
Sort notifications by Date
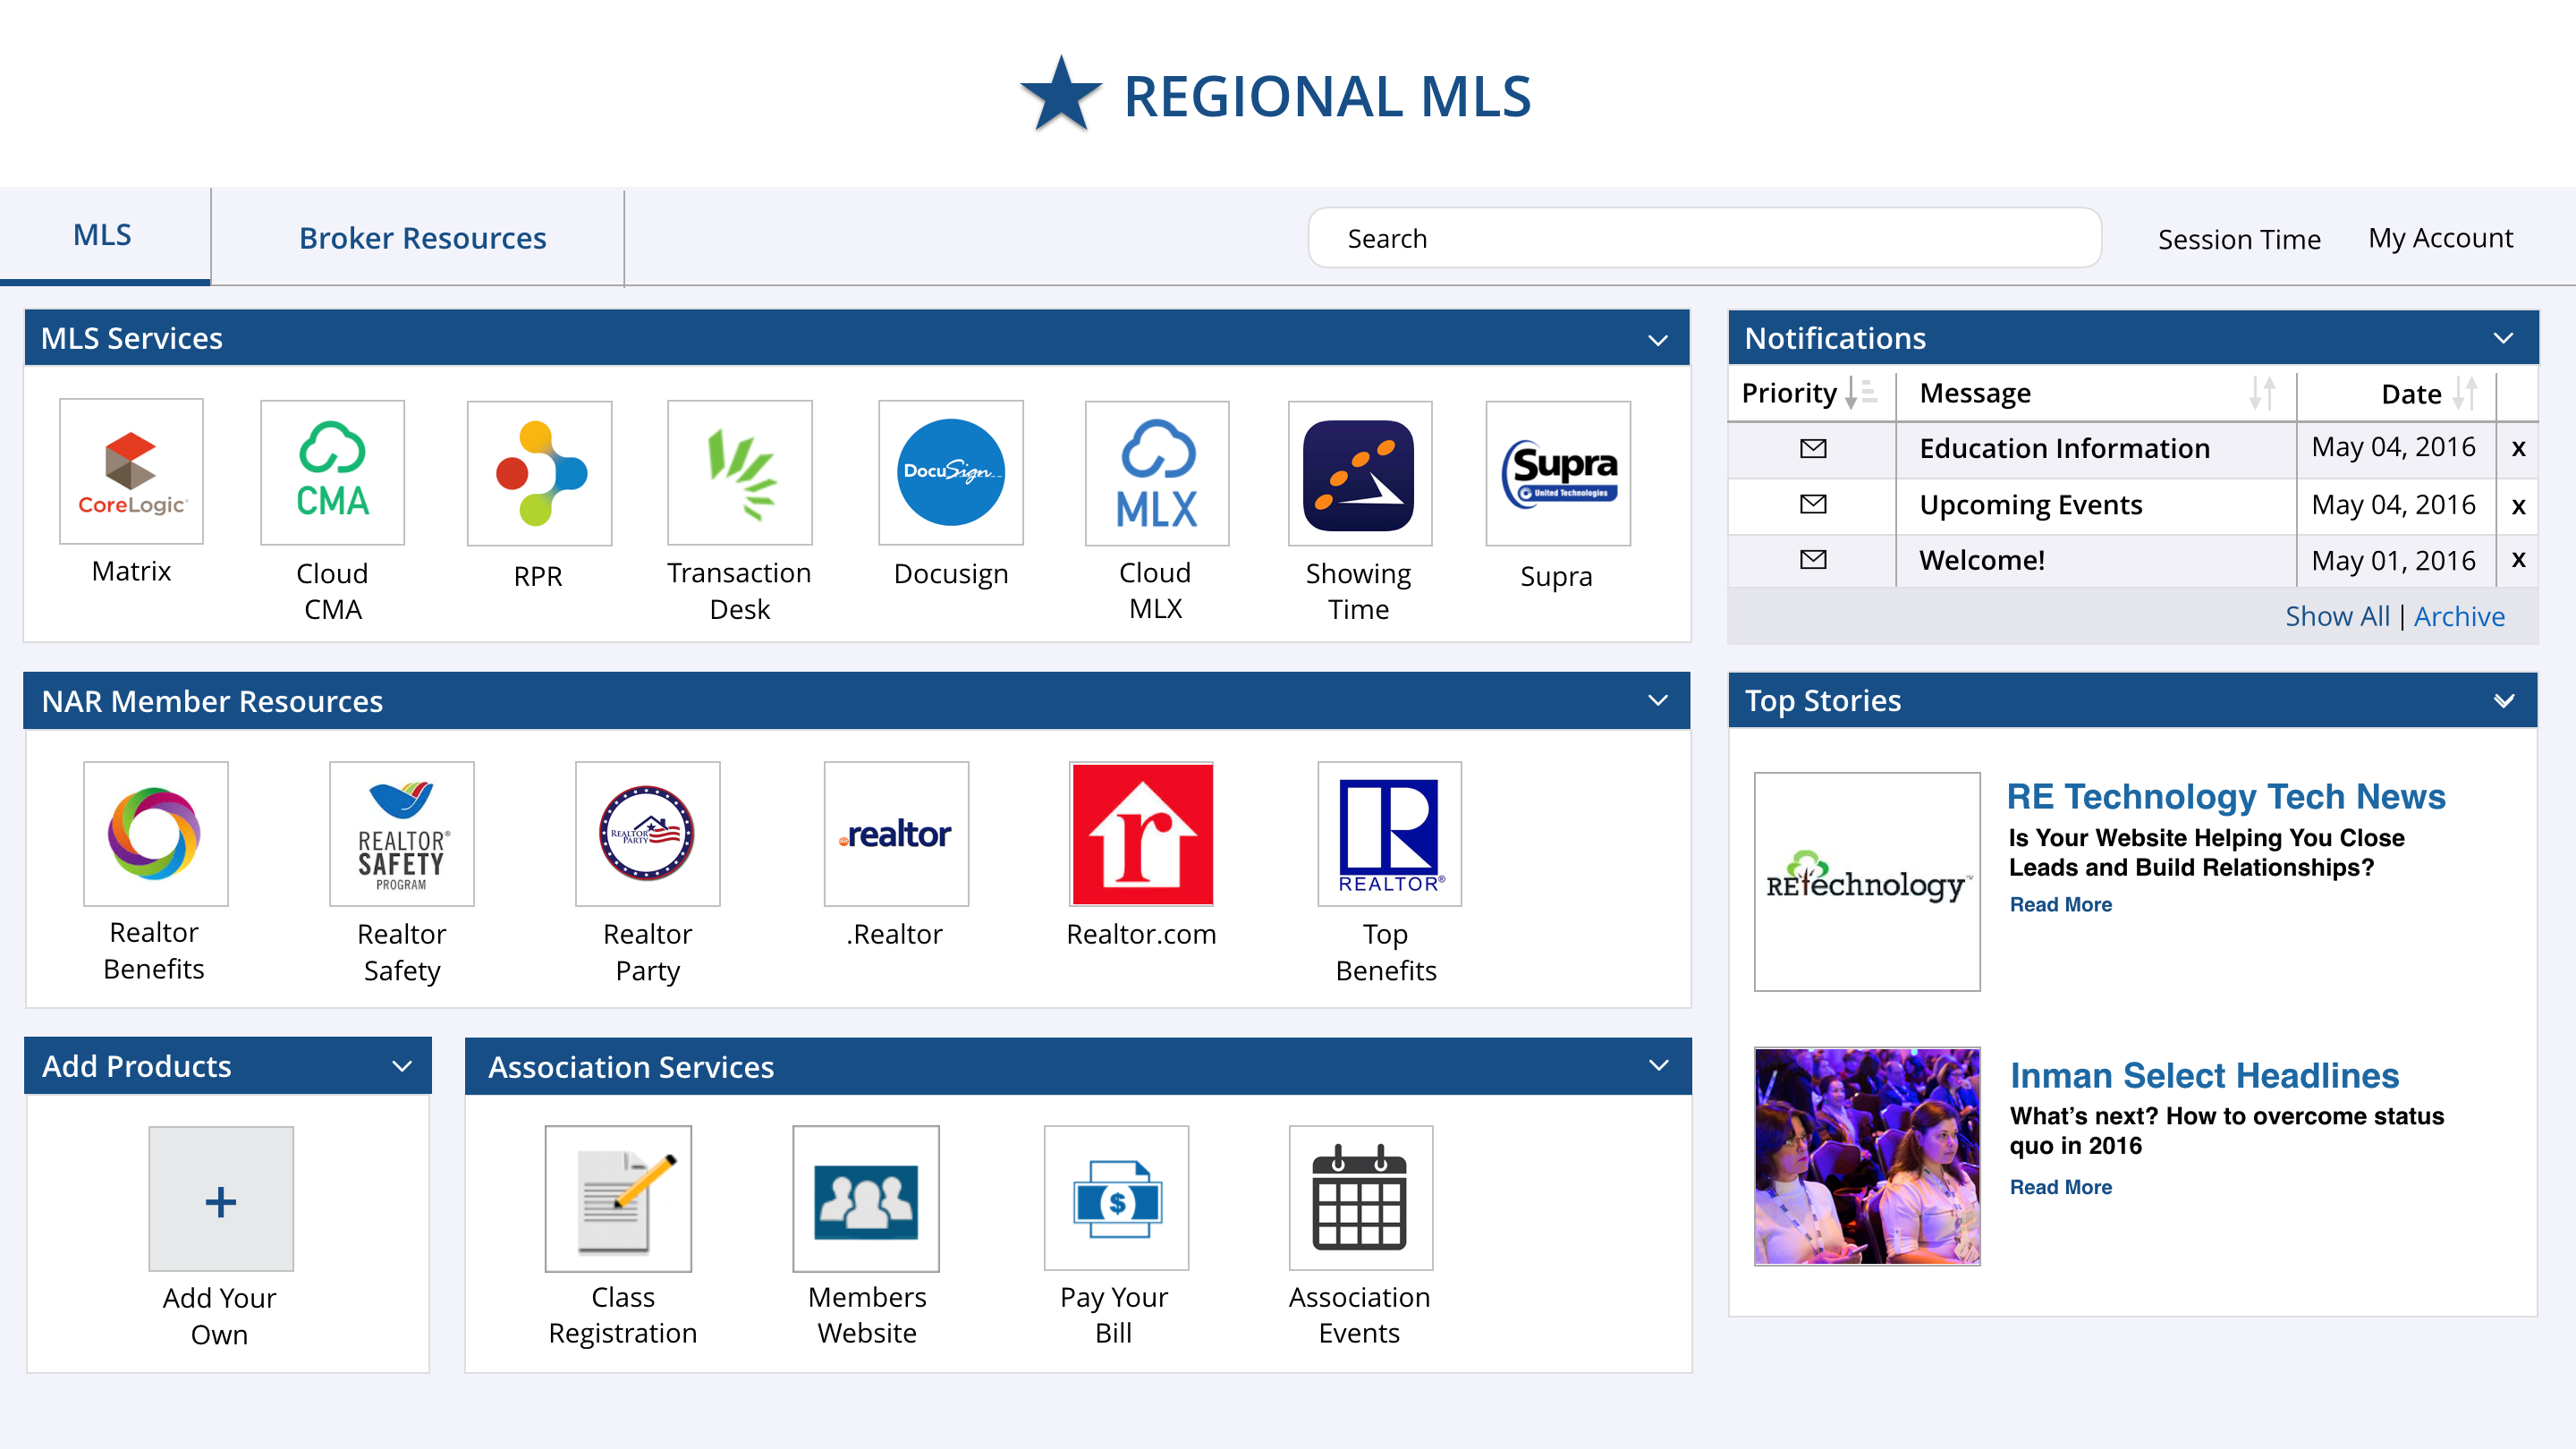(2466, 393)
